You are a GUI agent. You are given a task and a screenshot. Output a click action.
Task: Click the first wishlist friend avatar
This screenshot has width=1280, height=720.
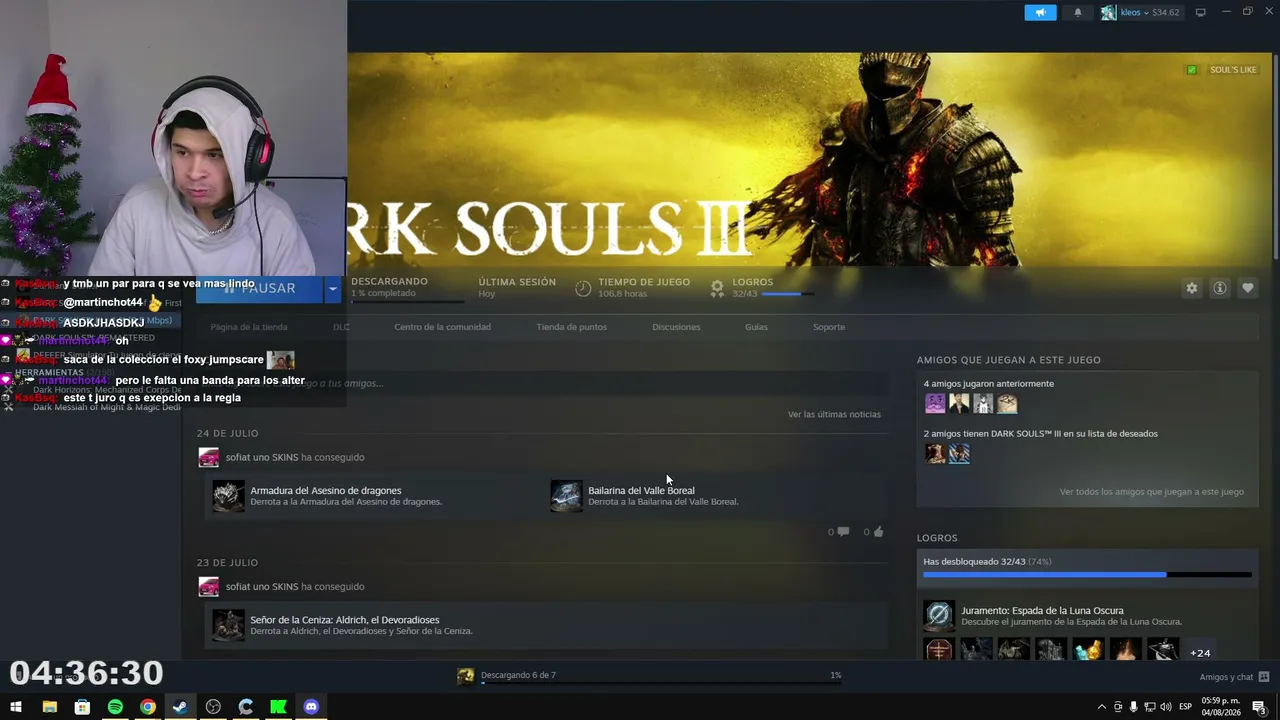click(935, 453)
